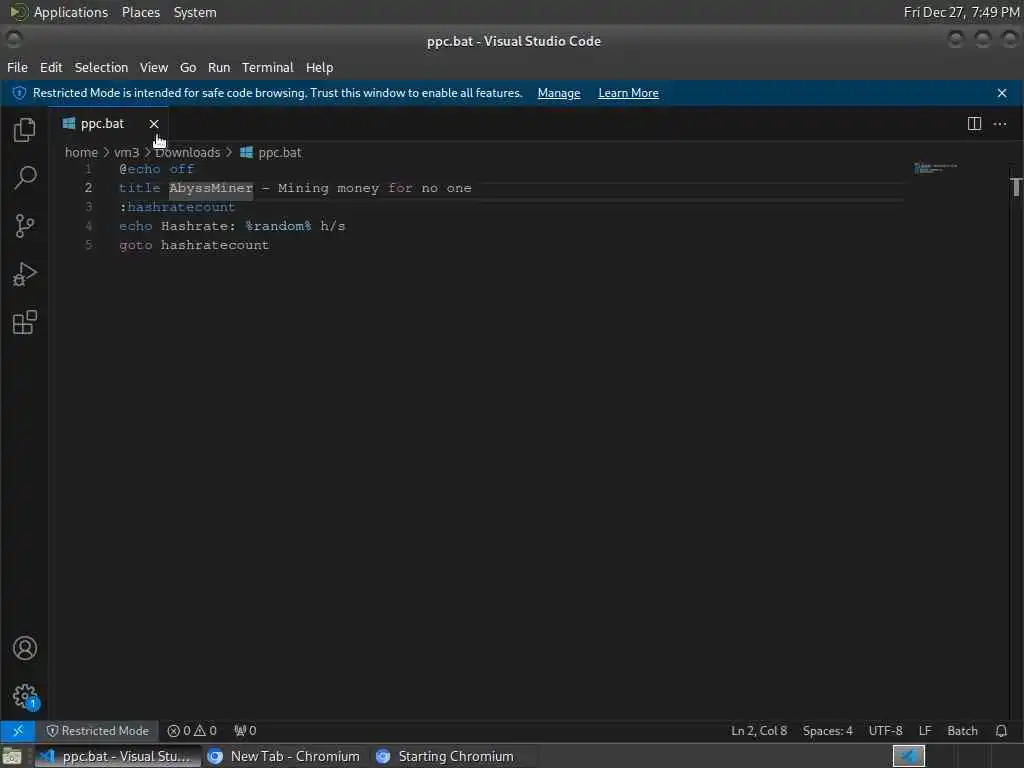Close the ppc.bat editor tab
Viewport: 1024px width, 768px height.
[x=154, y=123]
